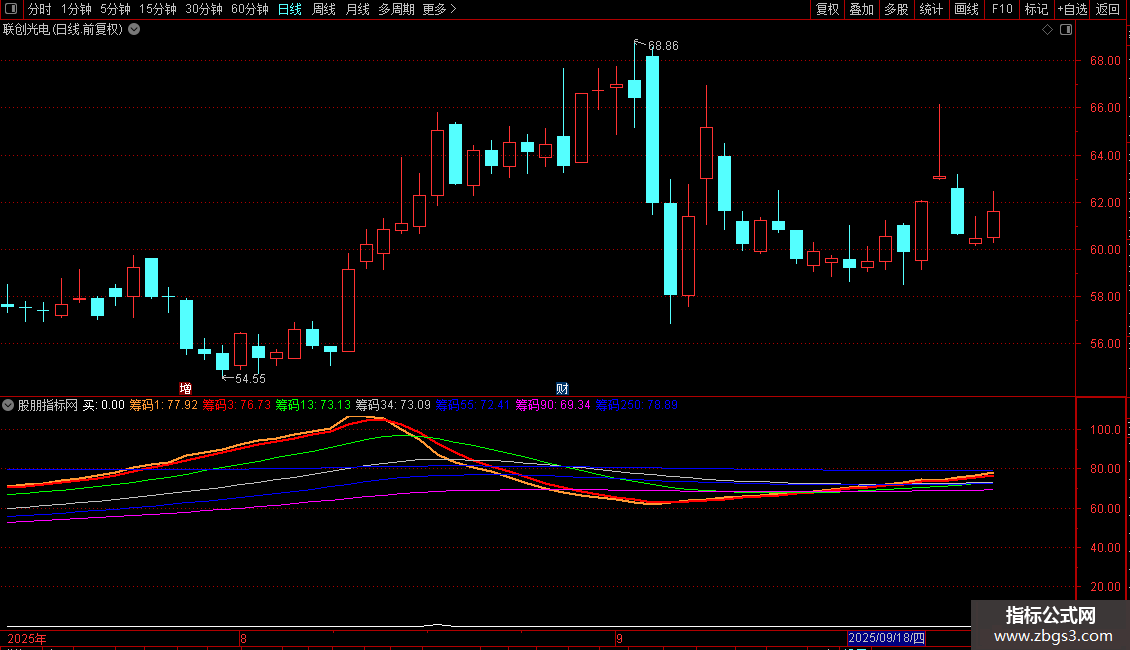Select the 5分钟 period
1130x650 pixels.
(x=115, y=9)
